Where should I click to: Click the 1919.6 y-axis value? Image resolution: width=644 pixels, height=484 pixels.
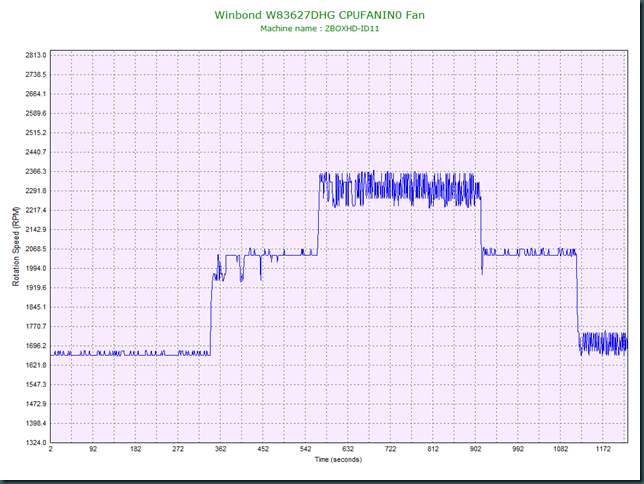click(x=36, y=288)
